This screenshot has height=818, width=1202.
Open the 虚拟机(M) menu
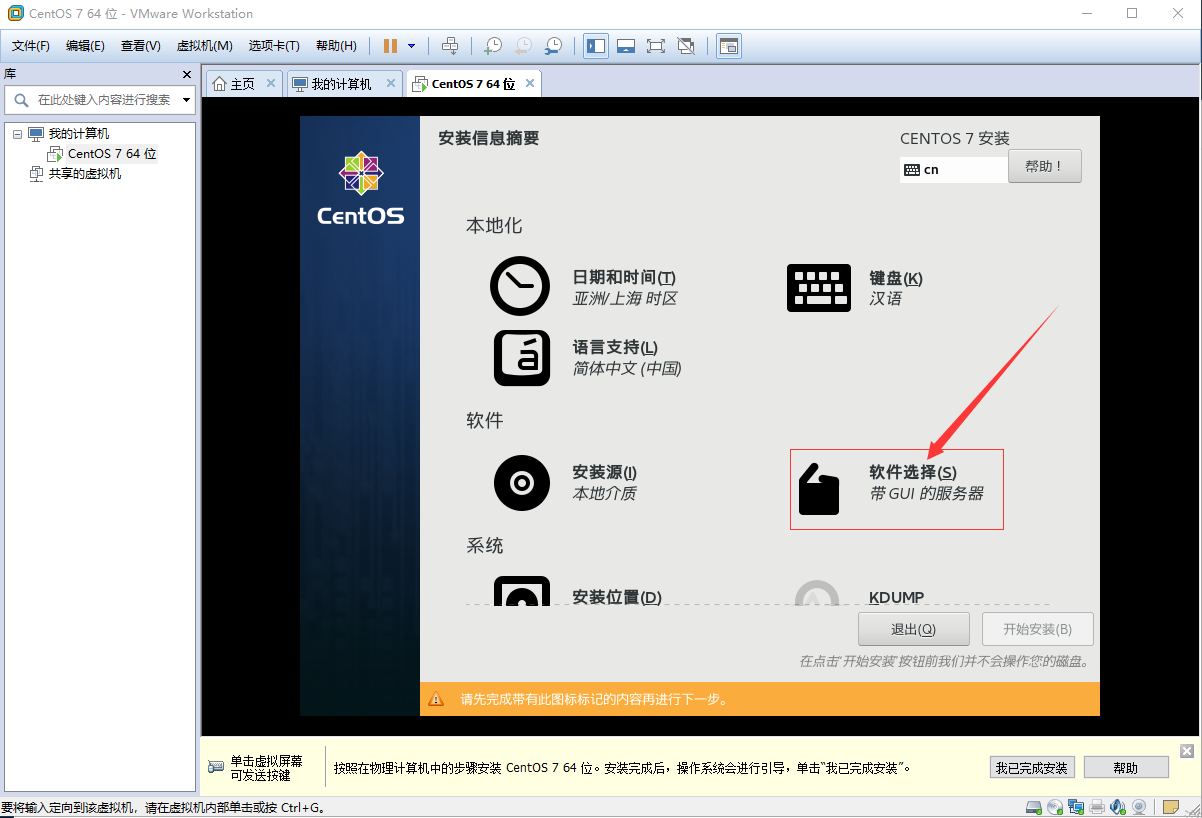(205, 46)
